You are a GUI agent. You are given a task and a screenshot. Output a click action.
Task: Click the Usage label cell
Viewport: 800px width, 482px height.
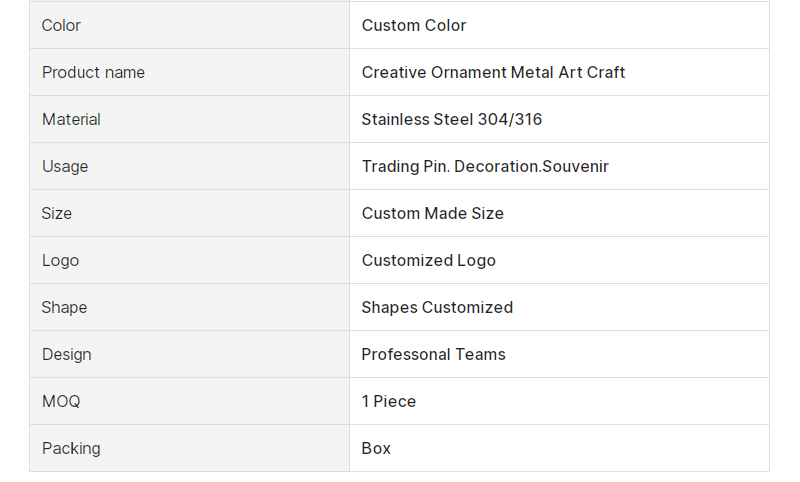coord(189,166)
